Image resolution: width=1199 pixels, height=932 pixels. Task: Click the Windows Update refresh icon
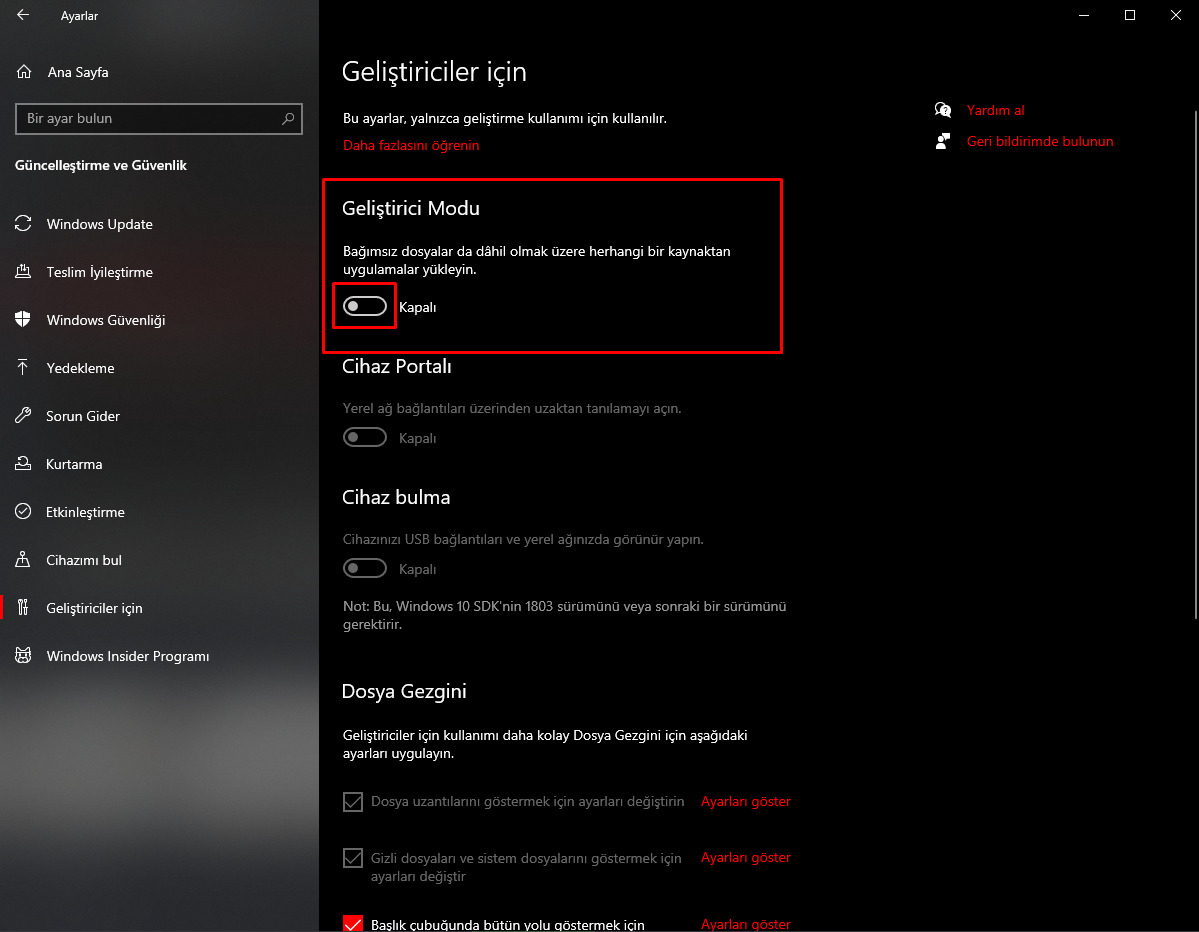click(x=23, y=223)
